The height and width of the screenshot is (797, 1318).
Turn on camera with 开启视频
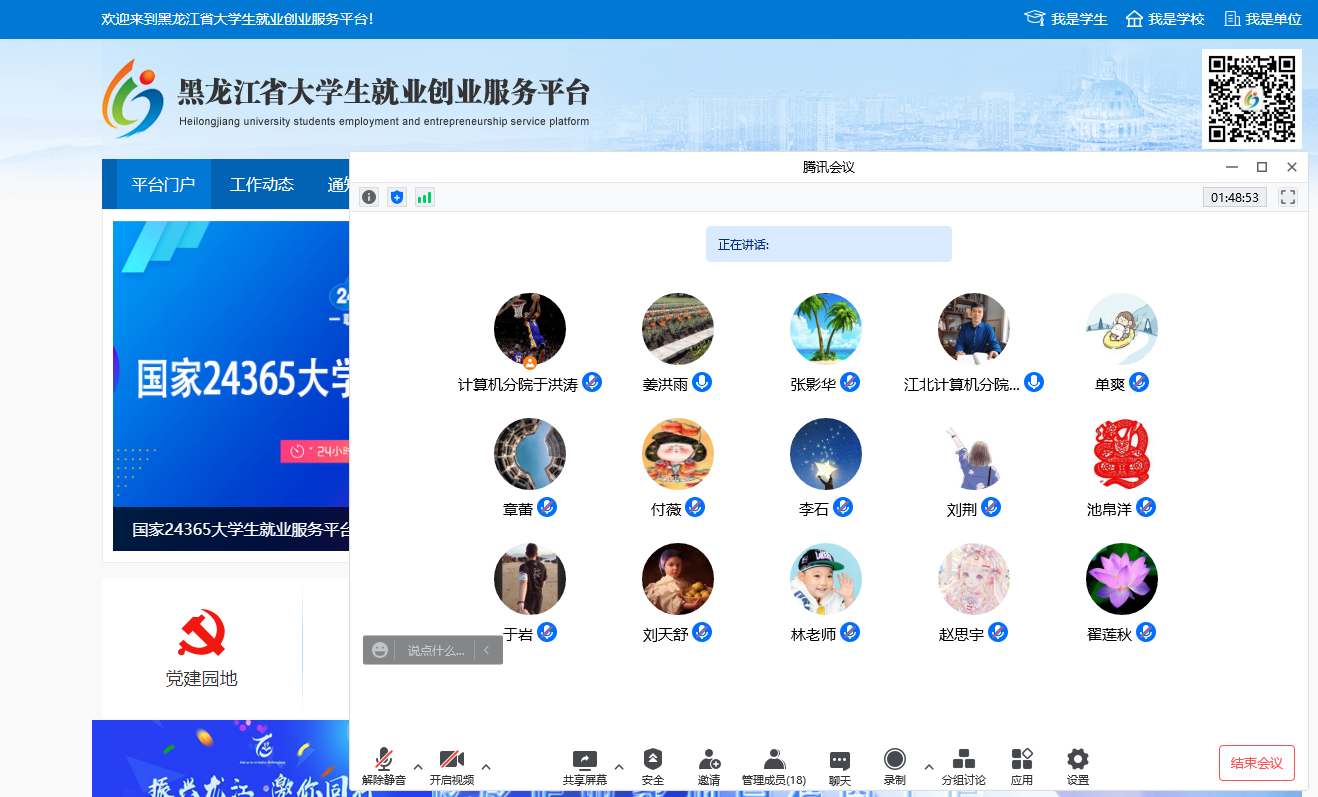[x=452, y=767]
